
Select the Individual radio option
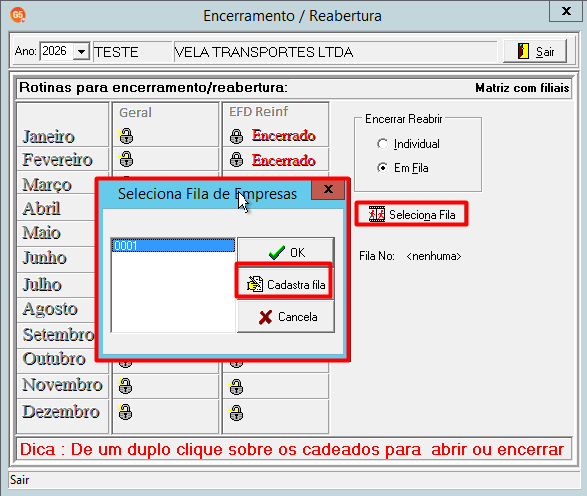pos(382,144)
